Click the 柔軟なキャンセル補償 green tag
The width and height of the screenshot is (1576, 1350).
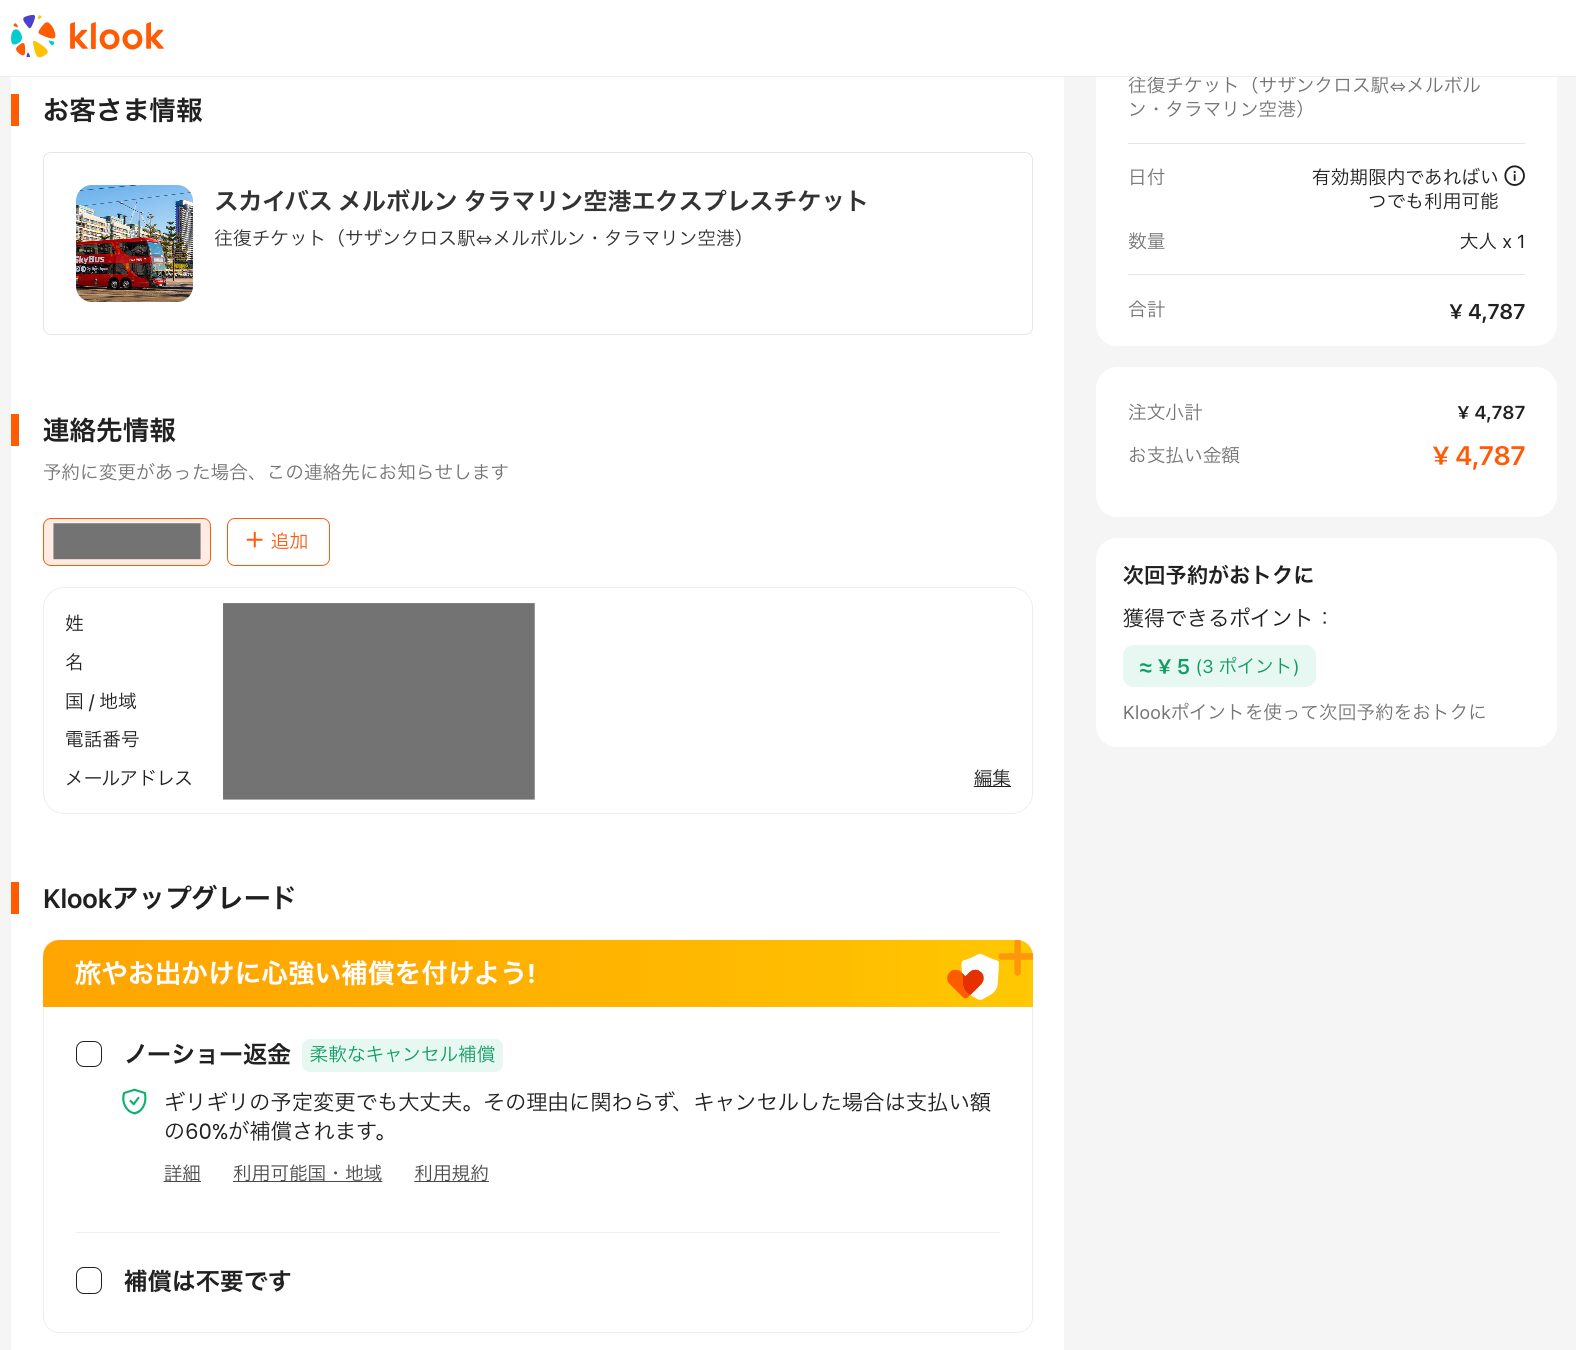402,1054
